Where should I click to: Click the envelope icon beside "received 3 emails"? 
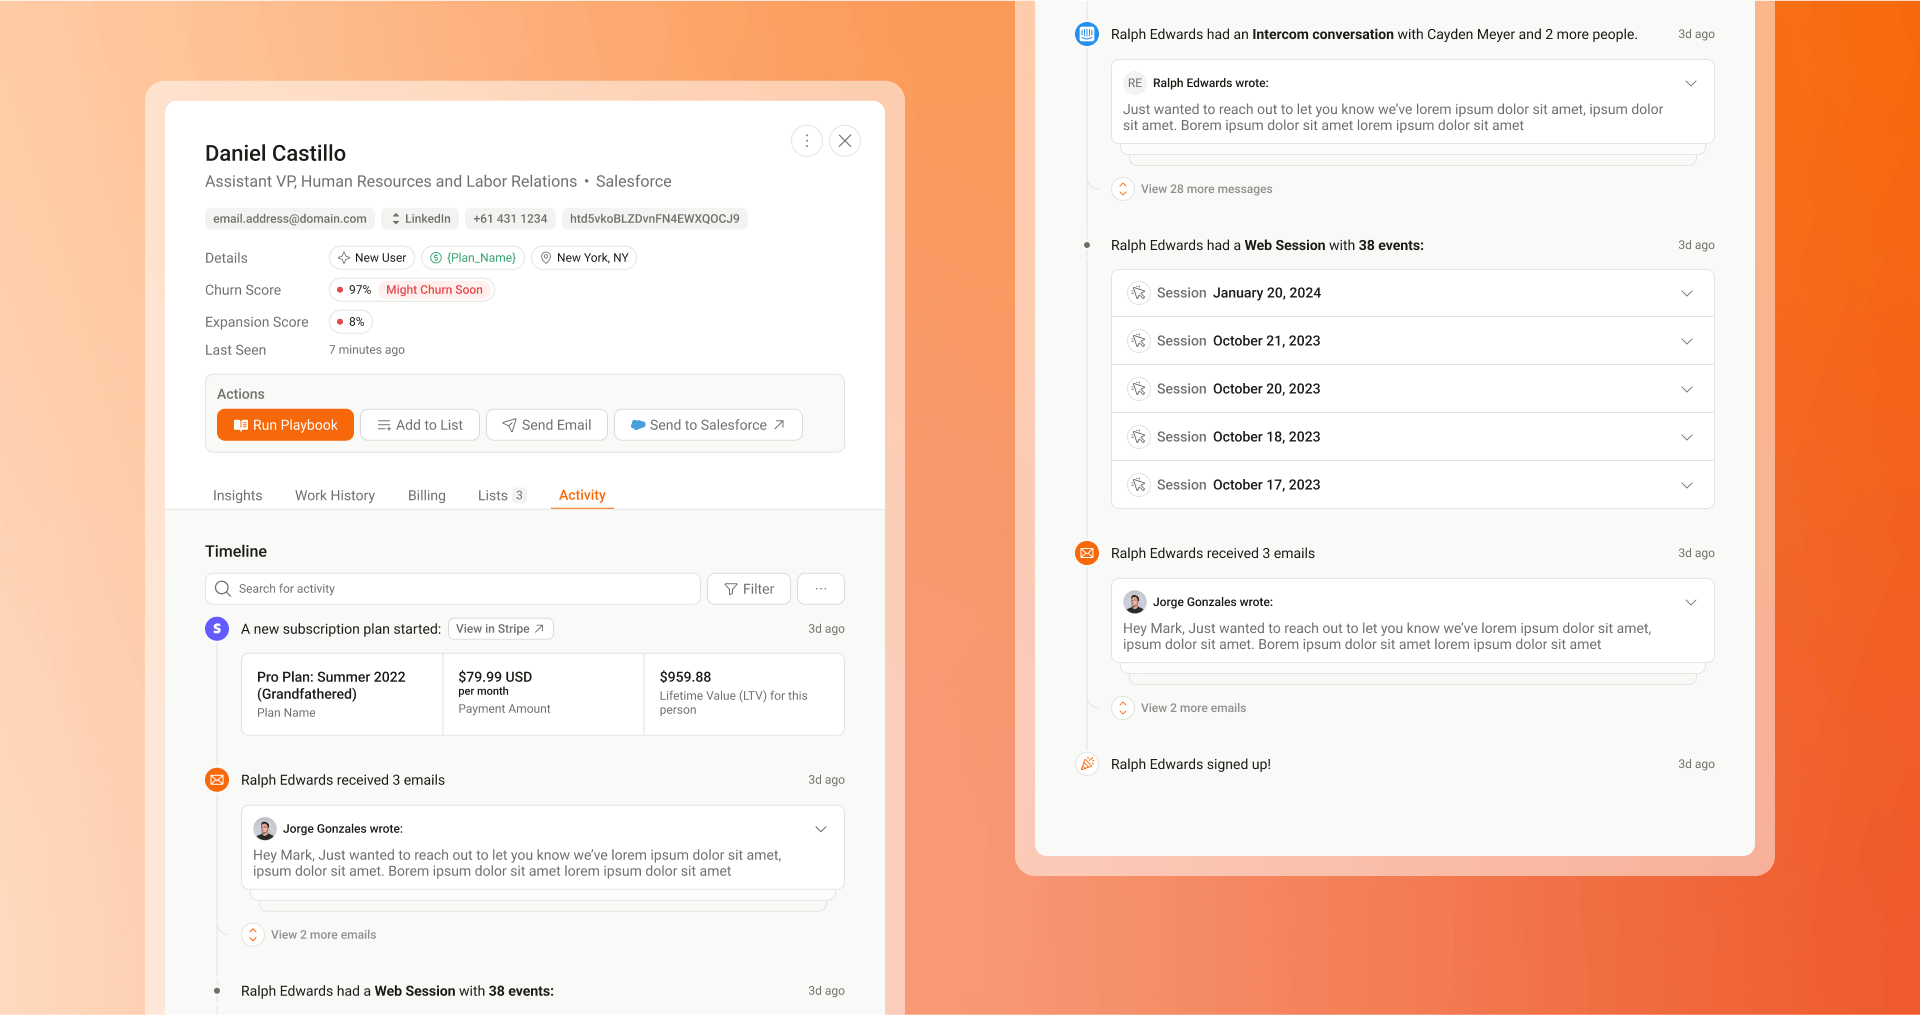217,780
